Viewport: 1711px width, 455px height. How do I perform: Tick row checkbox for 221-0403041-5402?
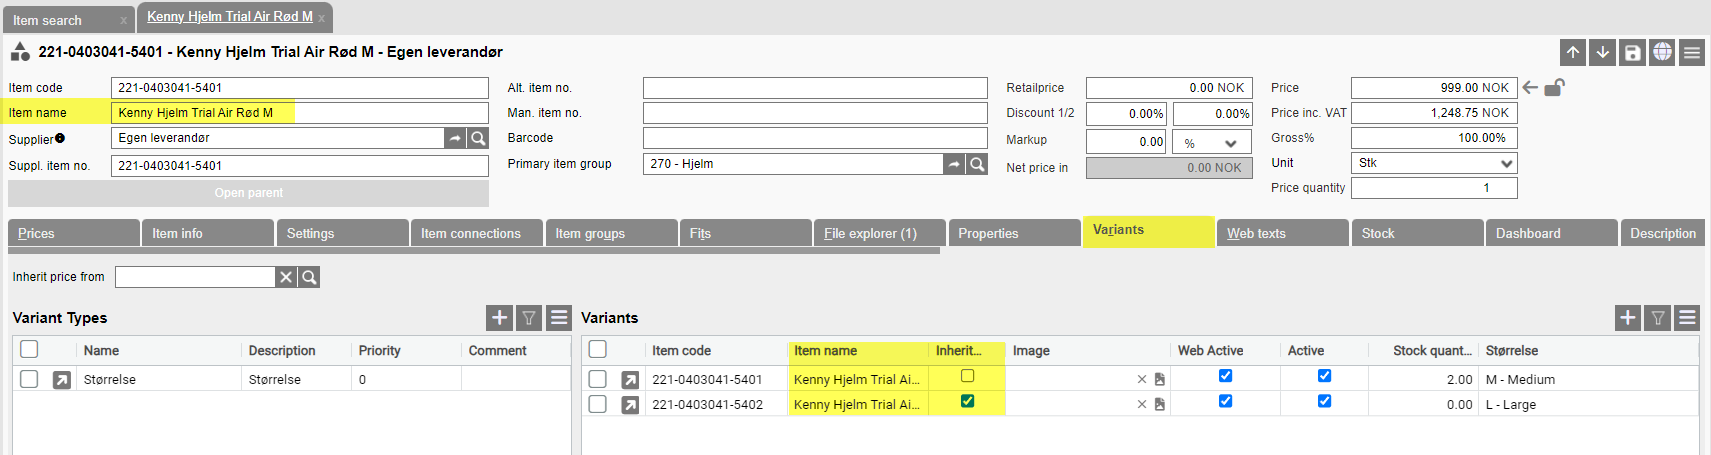[x=597, y=404]
